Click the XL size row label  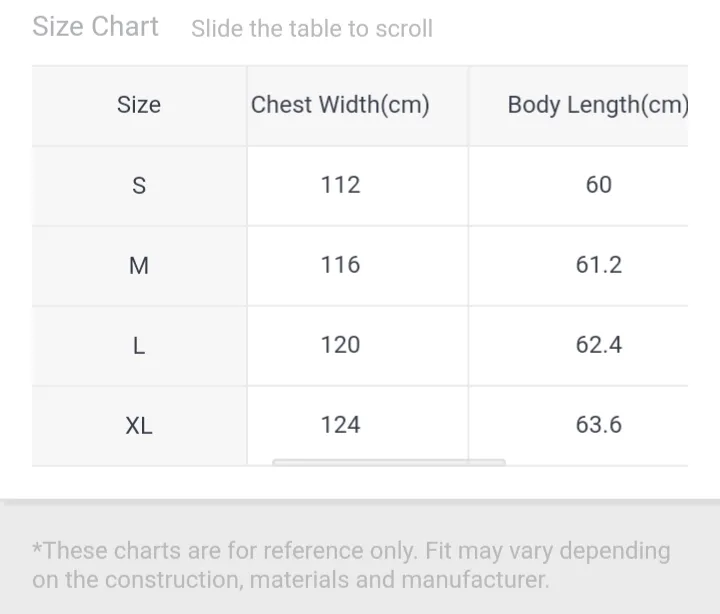[x=139, y=425]
